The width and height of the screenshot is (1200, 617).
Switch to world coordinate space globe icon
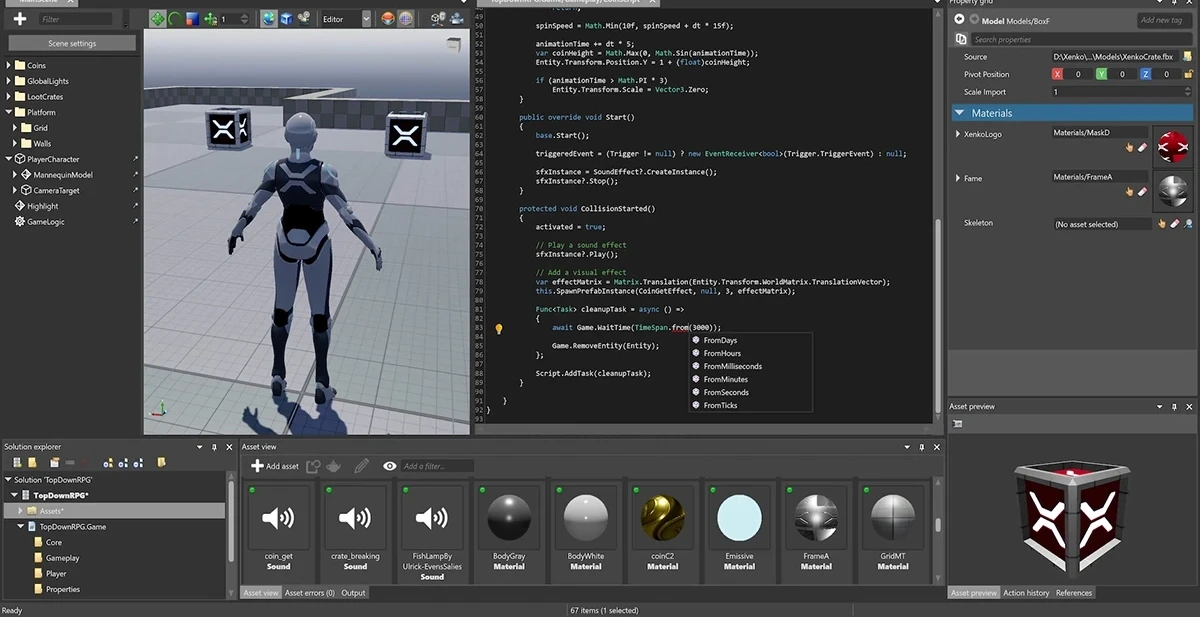click(x=268, y=19)
